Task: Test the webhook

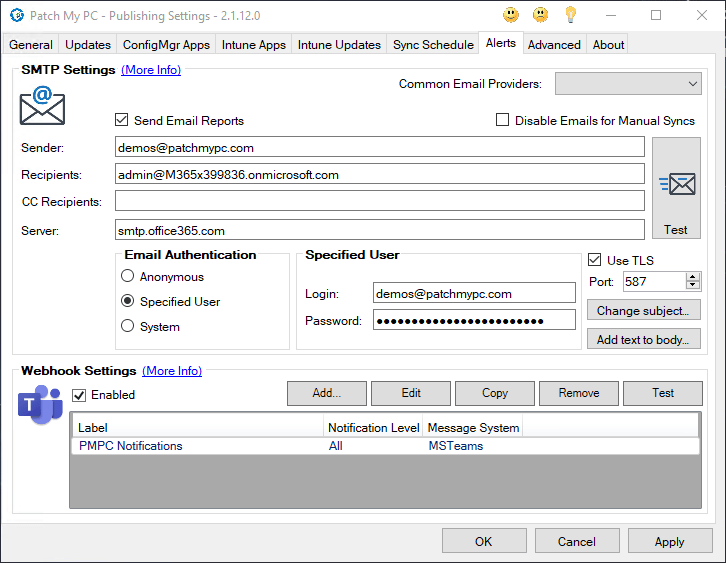Action: [x=663, y=393]
